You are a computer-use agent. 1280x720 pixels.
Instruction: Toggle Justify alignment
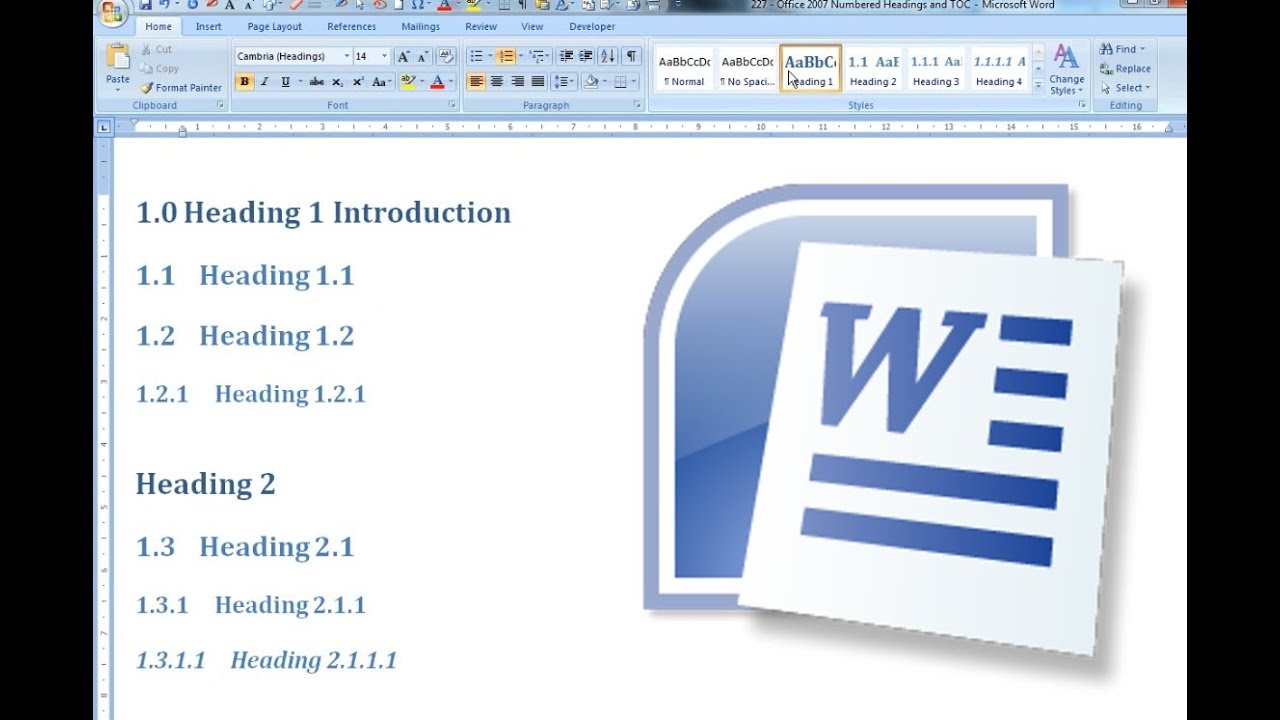[x=538, y=82]
